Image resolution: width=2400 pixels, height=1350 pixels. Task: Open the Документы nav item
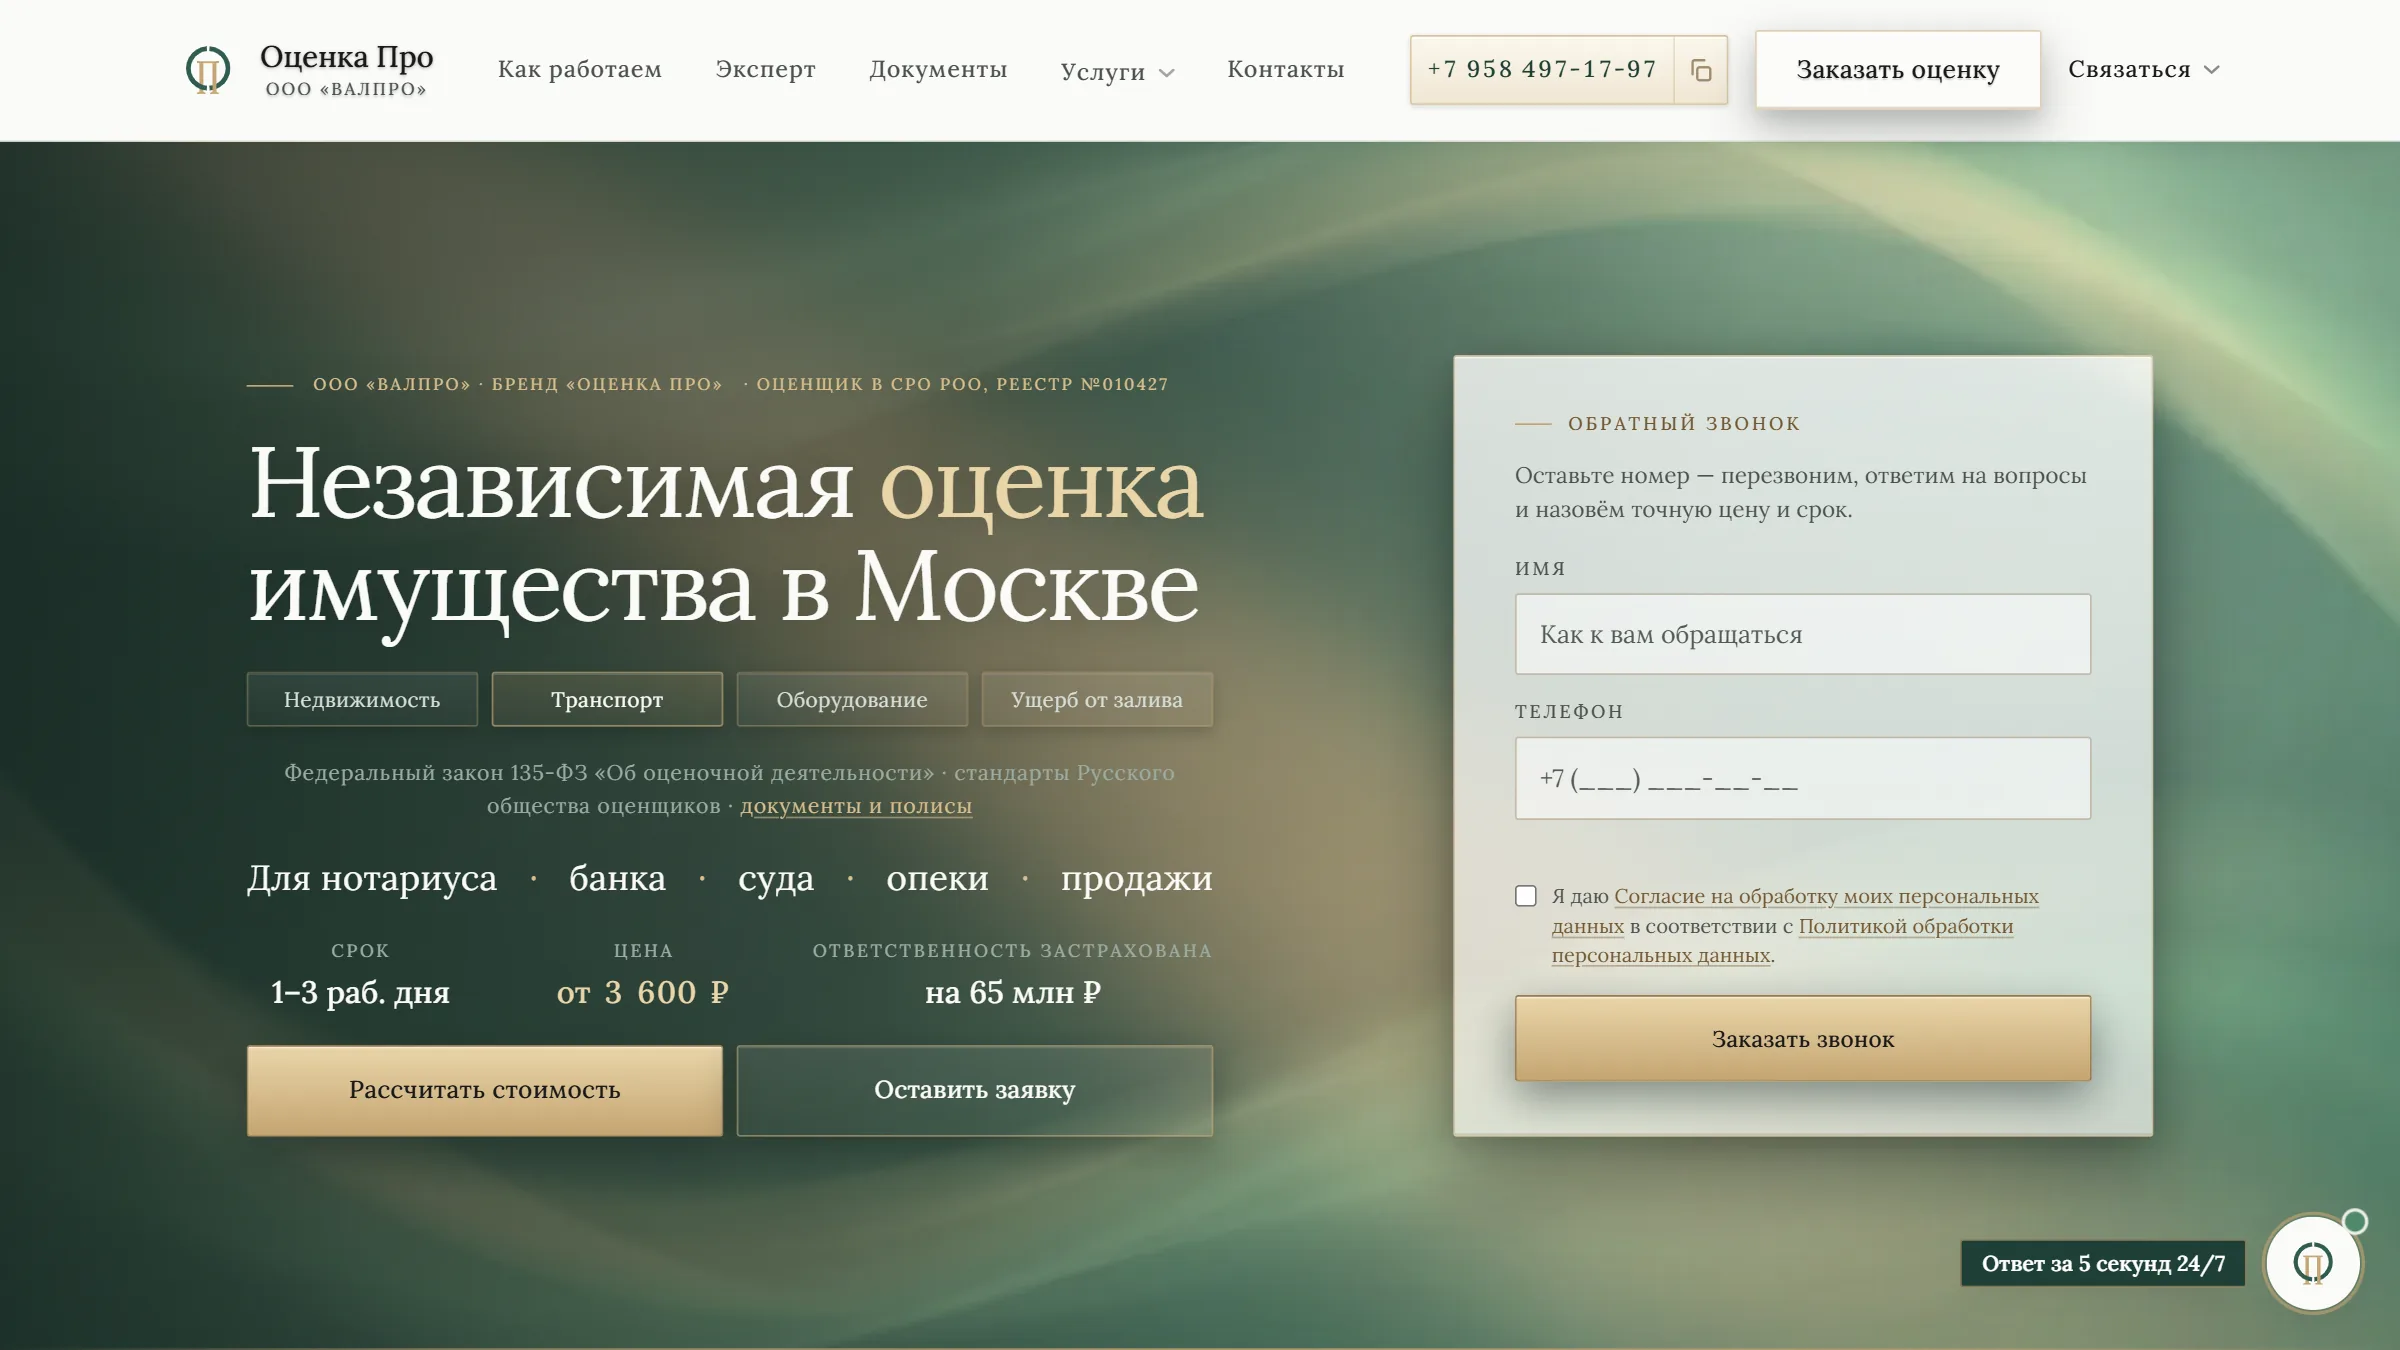click(938, 69)
